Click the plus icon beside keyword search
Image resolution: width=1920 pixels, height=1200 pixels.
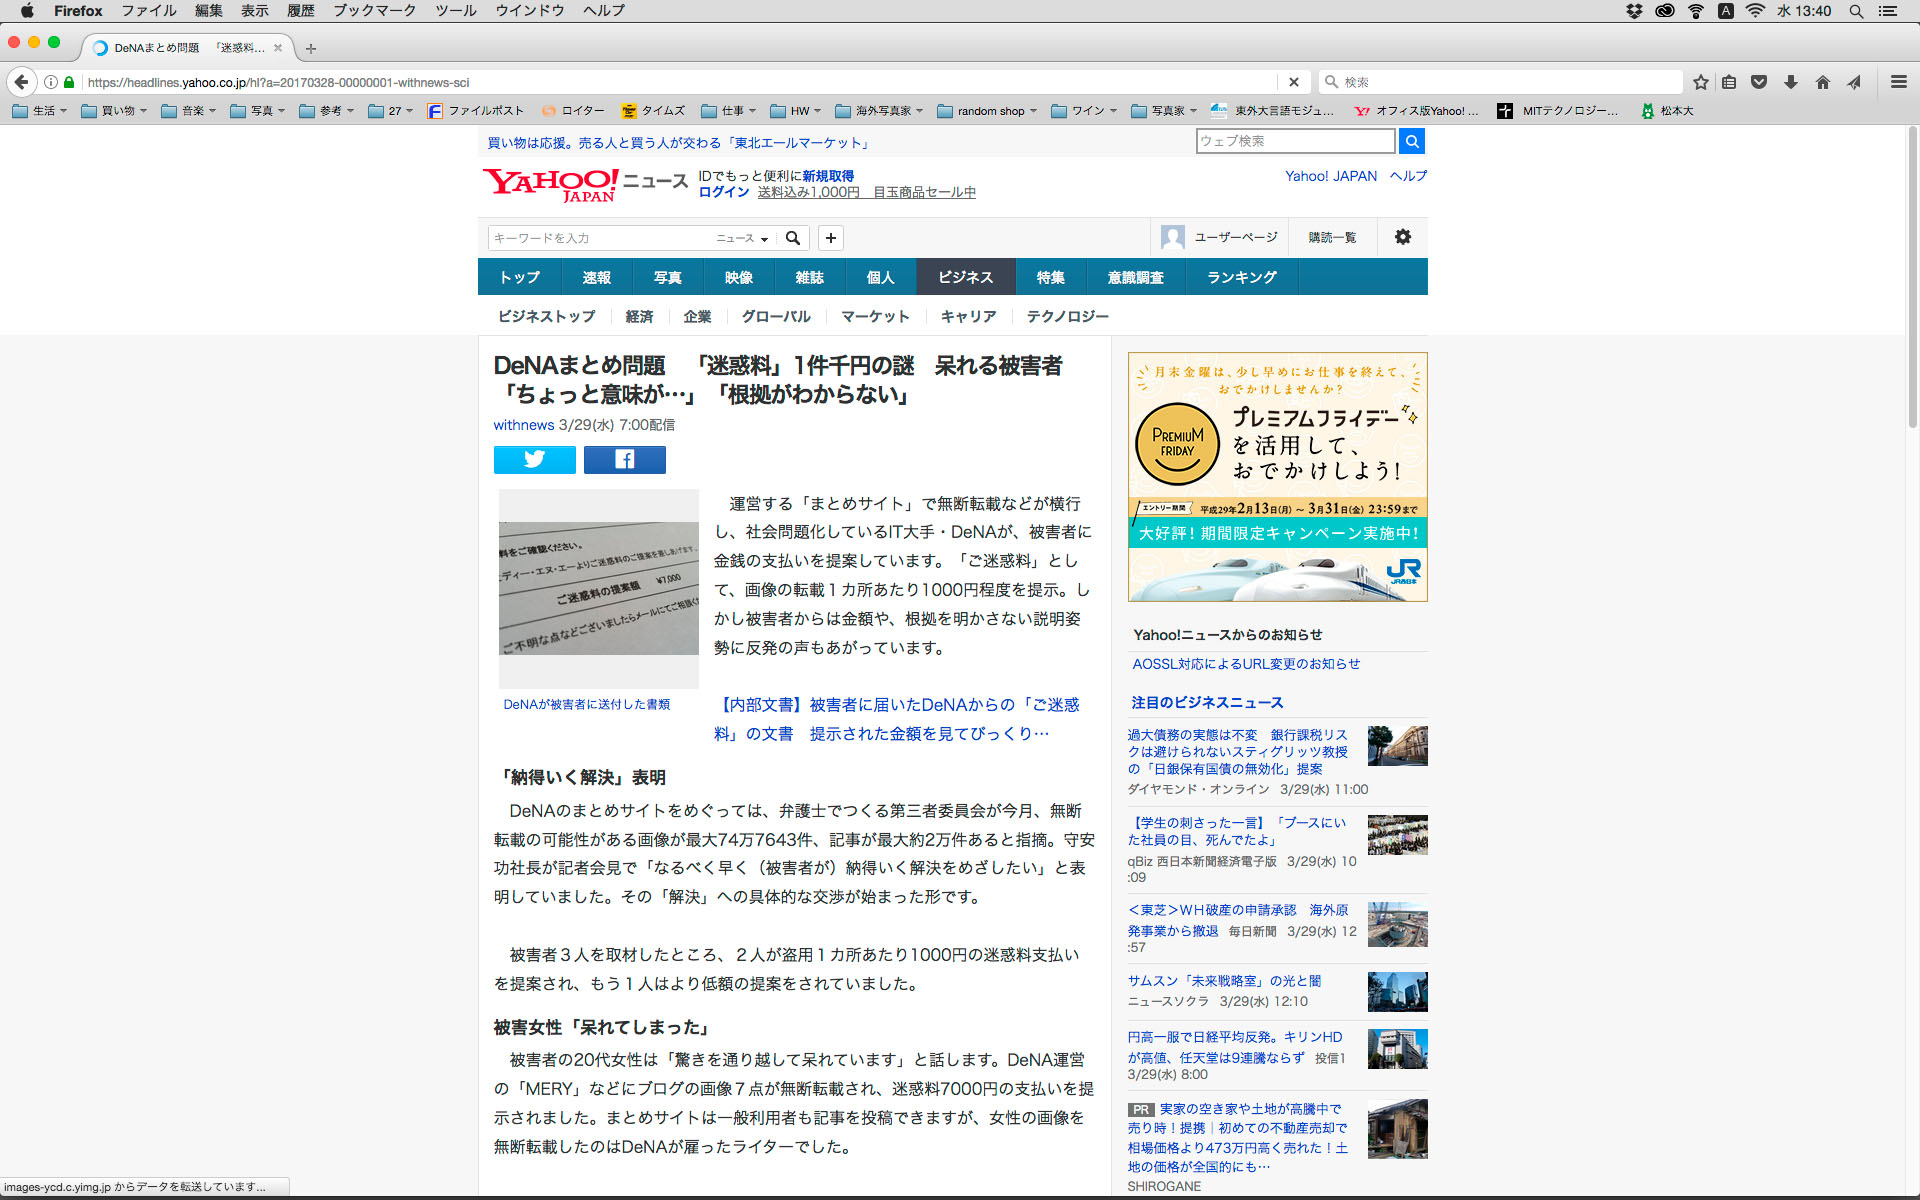pyautogui.click(x=830, y=238)
